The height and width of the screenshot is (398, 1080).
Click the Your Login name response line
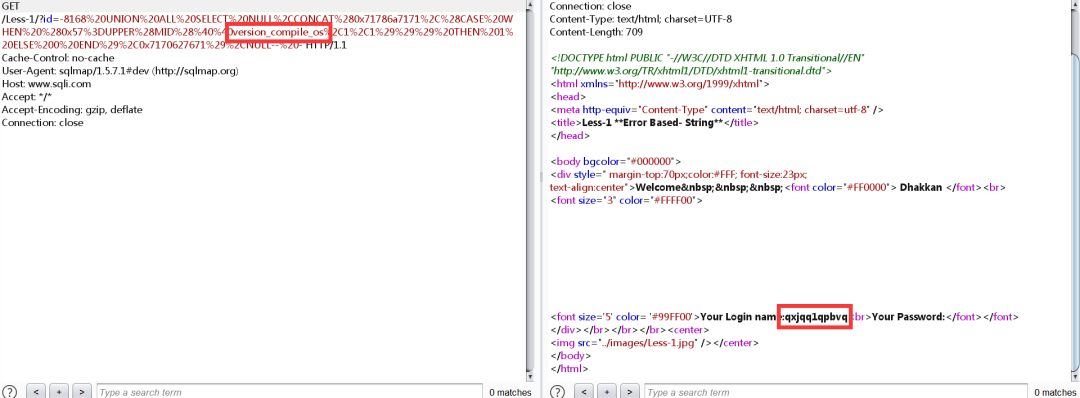785,317
